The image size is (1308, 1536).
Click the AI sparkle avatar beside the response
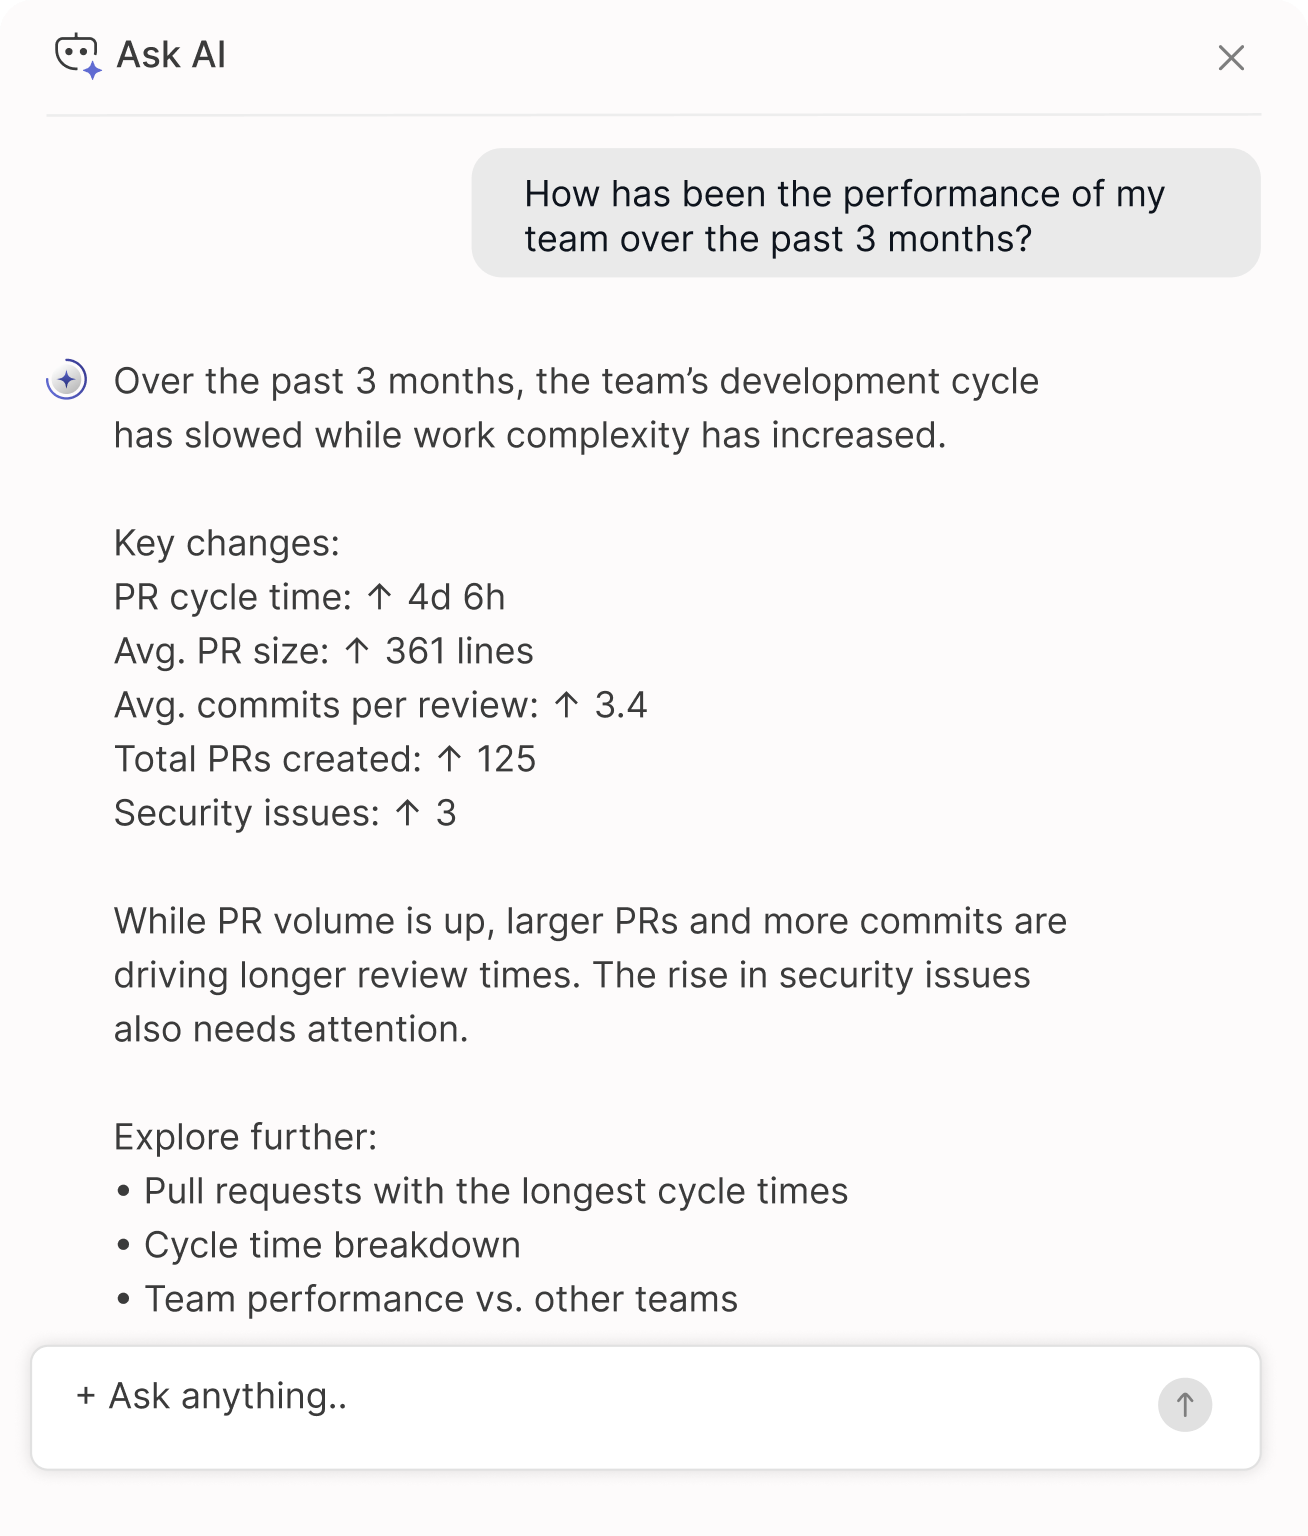(x=67, y=380)
